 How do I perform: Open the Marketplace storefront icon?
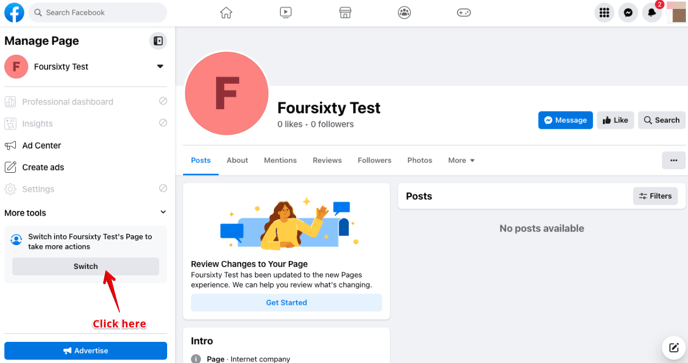345,13
